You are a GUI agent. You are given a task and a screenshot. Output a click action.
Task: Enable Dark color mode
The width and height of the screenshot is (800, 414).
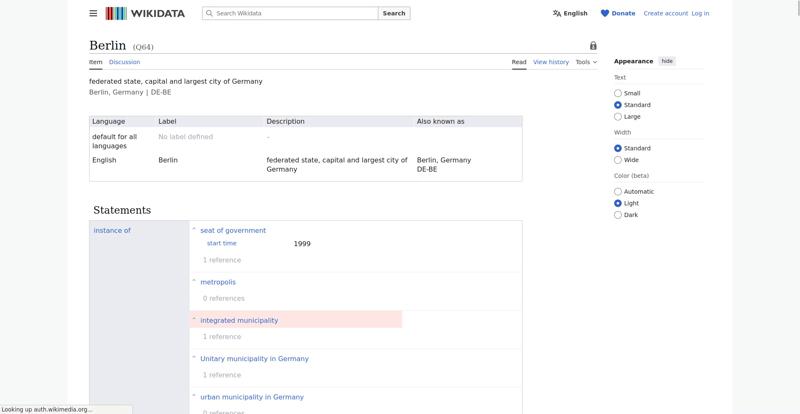[618, 215]
